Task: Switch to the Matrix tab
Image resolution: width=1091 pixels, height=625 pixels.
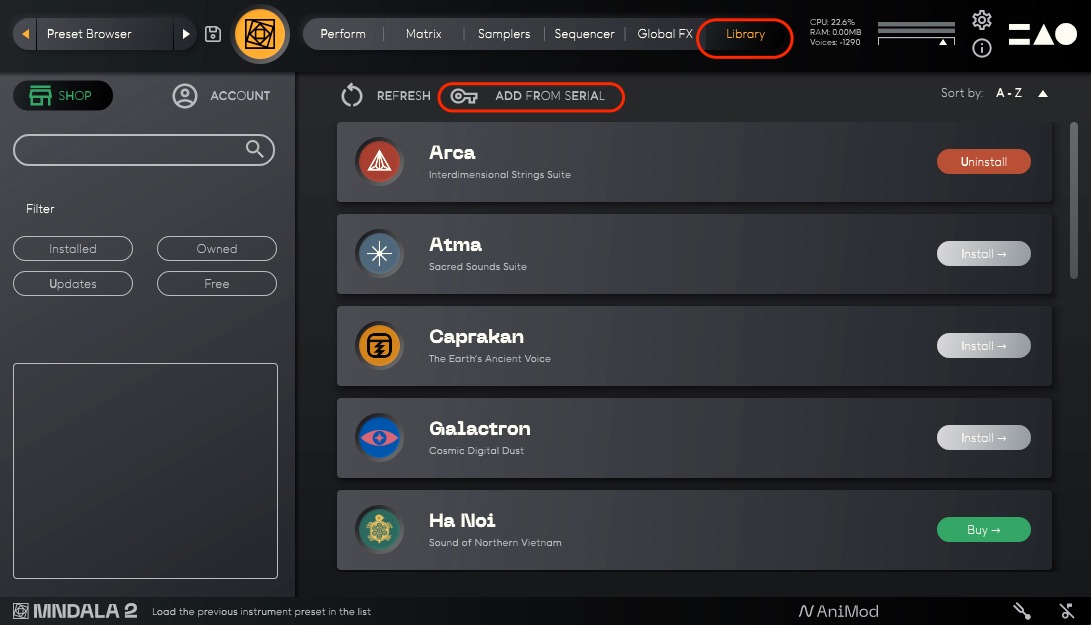Action: click(424, 33)
